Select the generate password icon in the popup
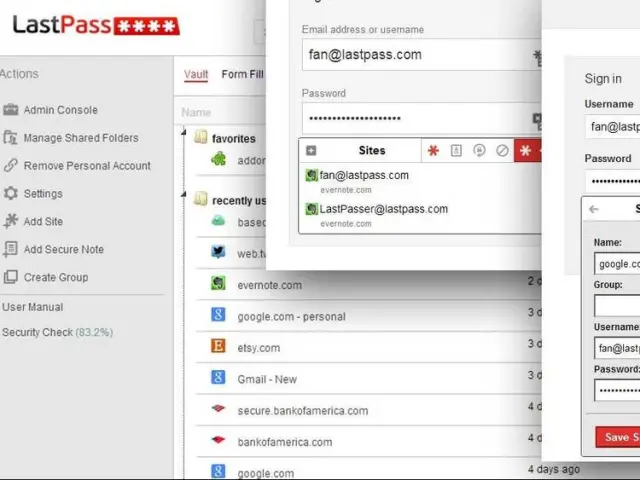 coord(479,151)
